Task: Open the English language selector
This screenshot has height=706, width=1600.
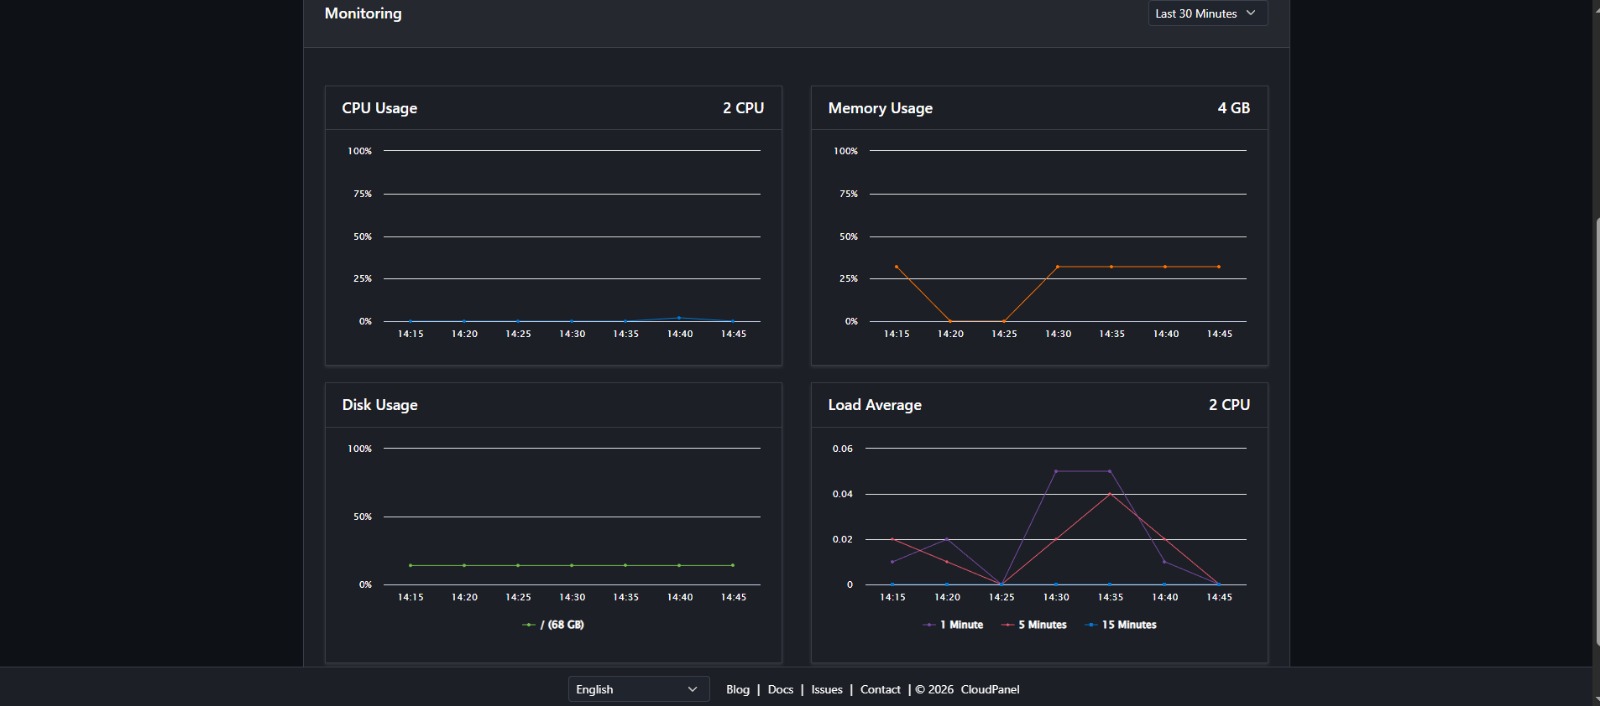Action: [x=637, y=689]
